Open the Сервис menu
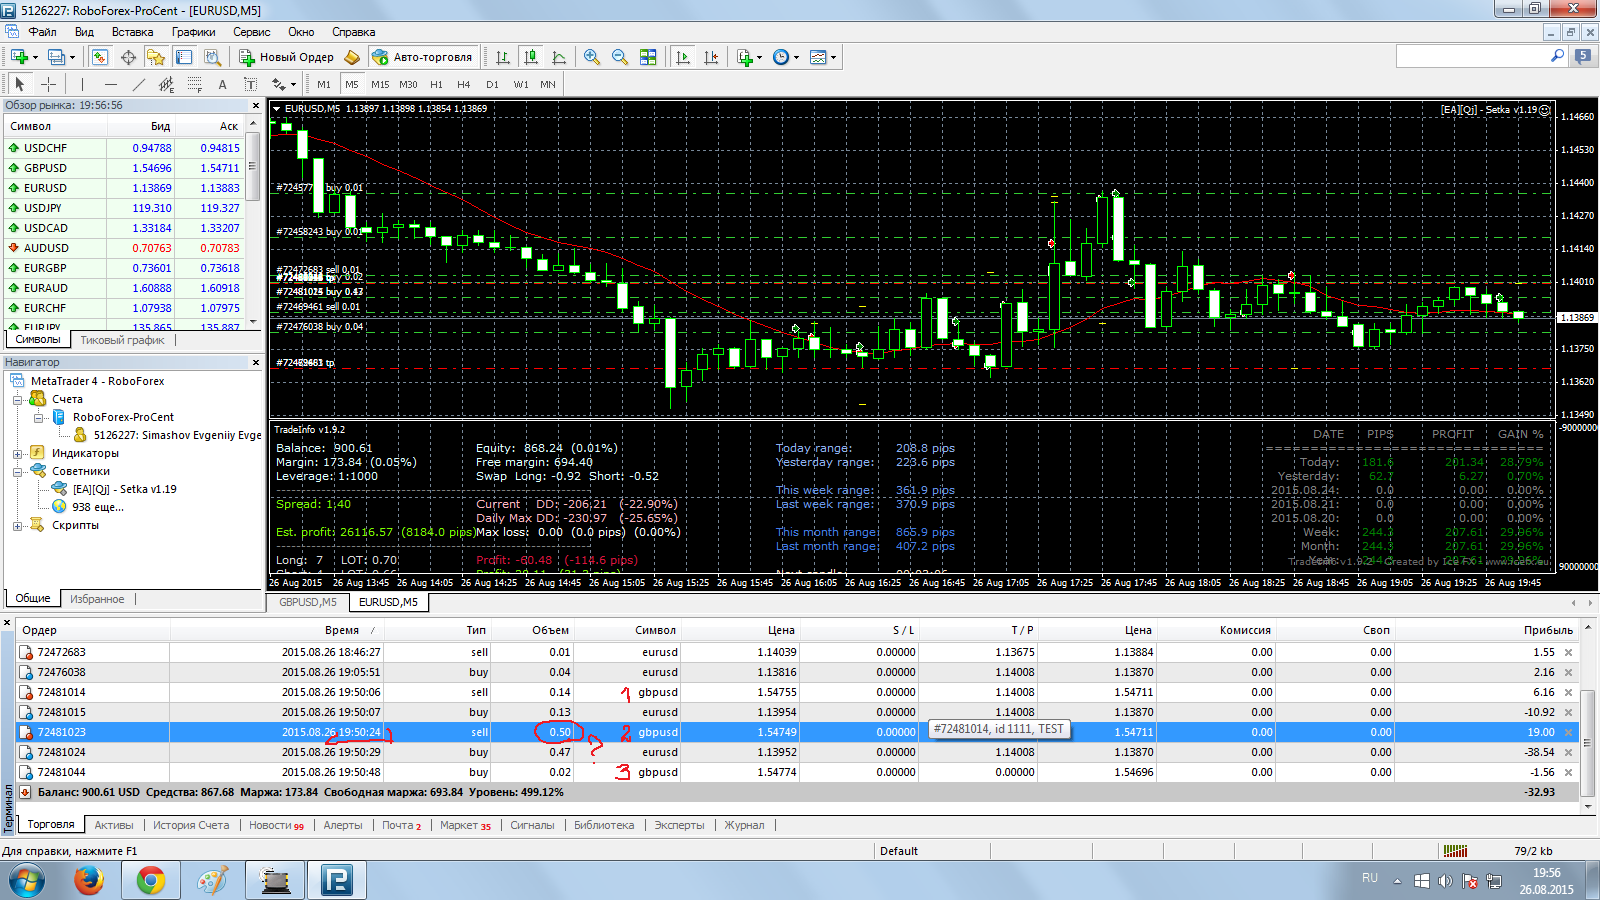The image size is (1600, 900). [x=252, y=32]
